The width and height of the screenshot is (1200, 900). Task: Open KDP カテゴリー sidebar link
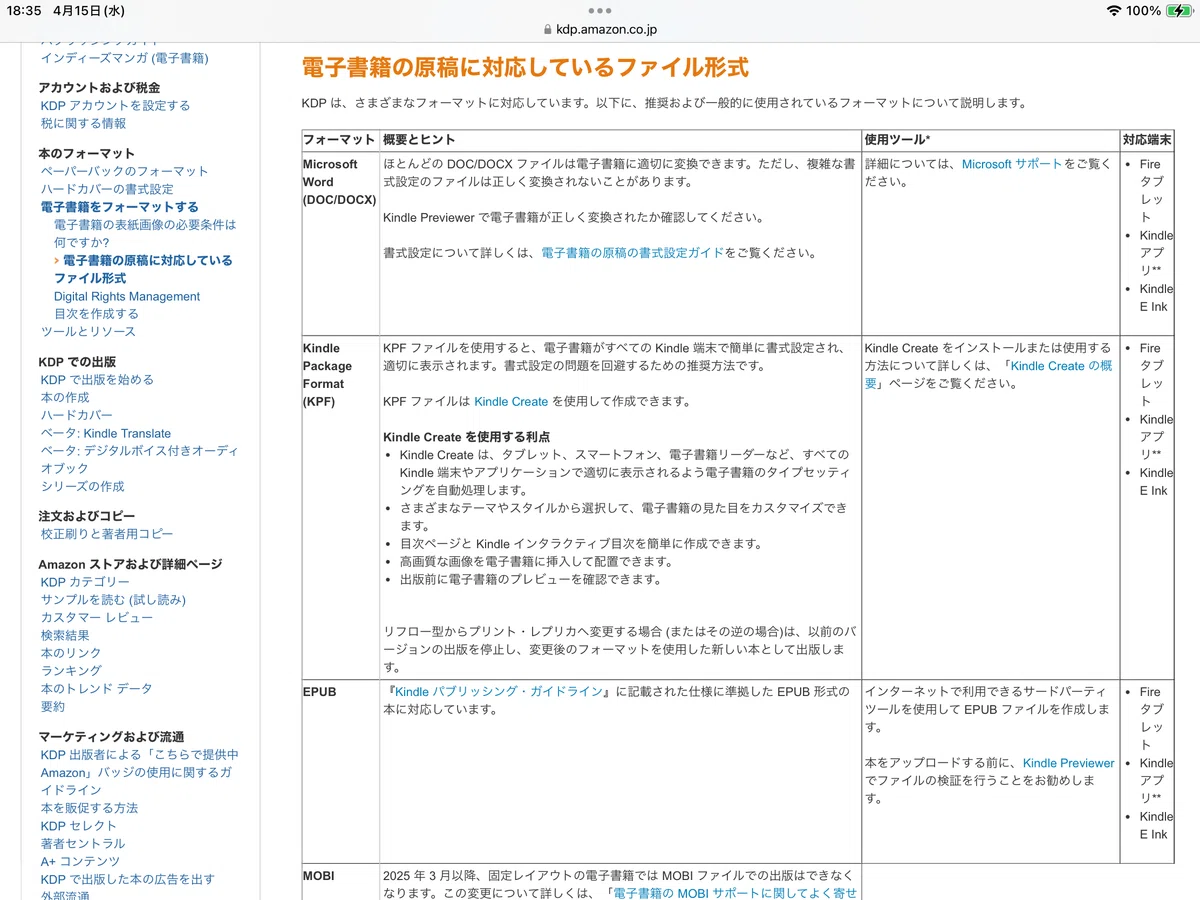(85, 582)
